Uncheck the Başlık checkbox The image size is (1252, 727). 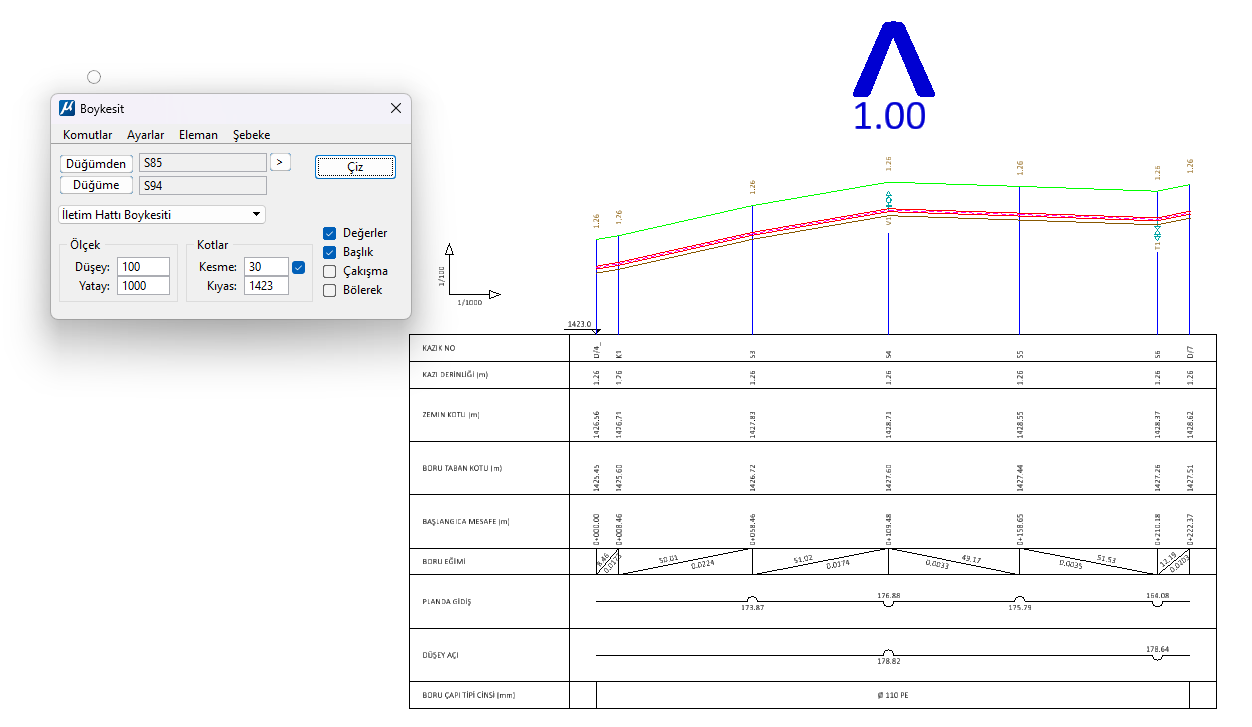(330, 252)
